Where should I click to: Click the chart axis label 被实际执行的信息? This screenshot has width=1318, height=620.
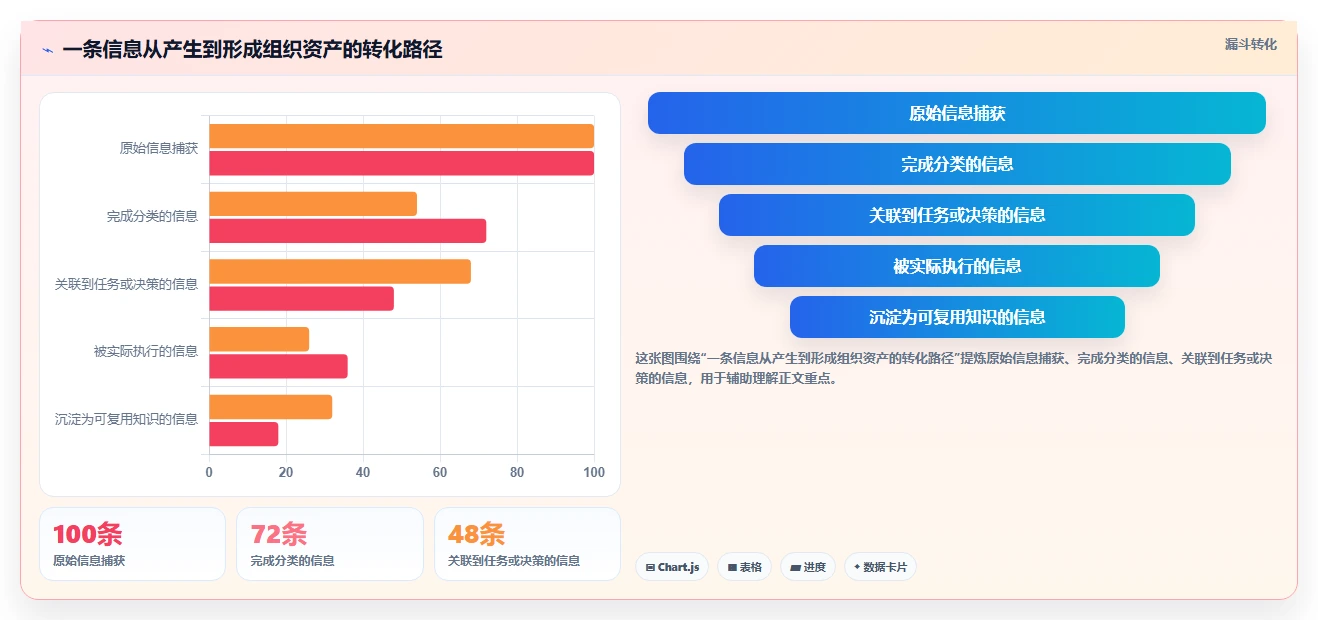tap(146, 351)
